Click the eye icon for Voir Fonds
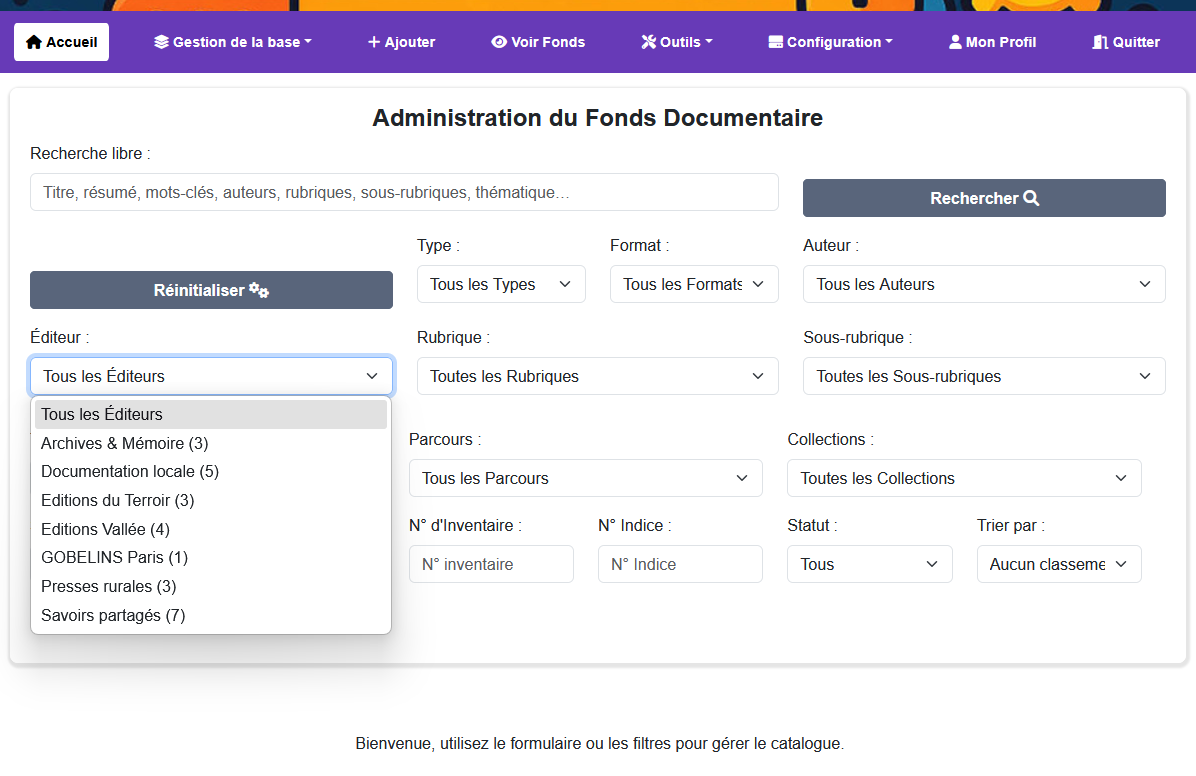The height and width of the screenshot is (776, 1196). (499, 42)
